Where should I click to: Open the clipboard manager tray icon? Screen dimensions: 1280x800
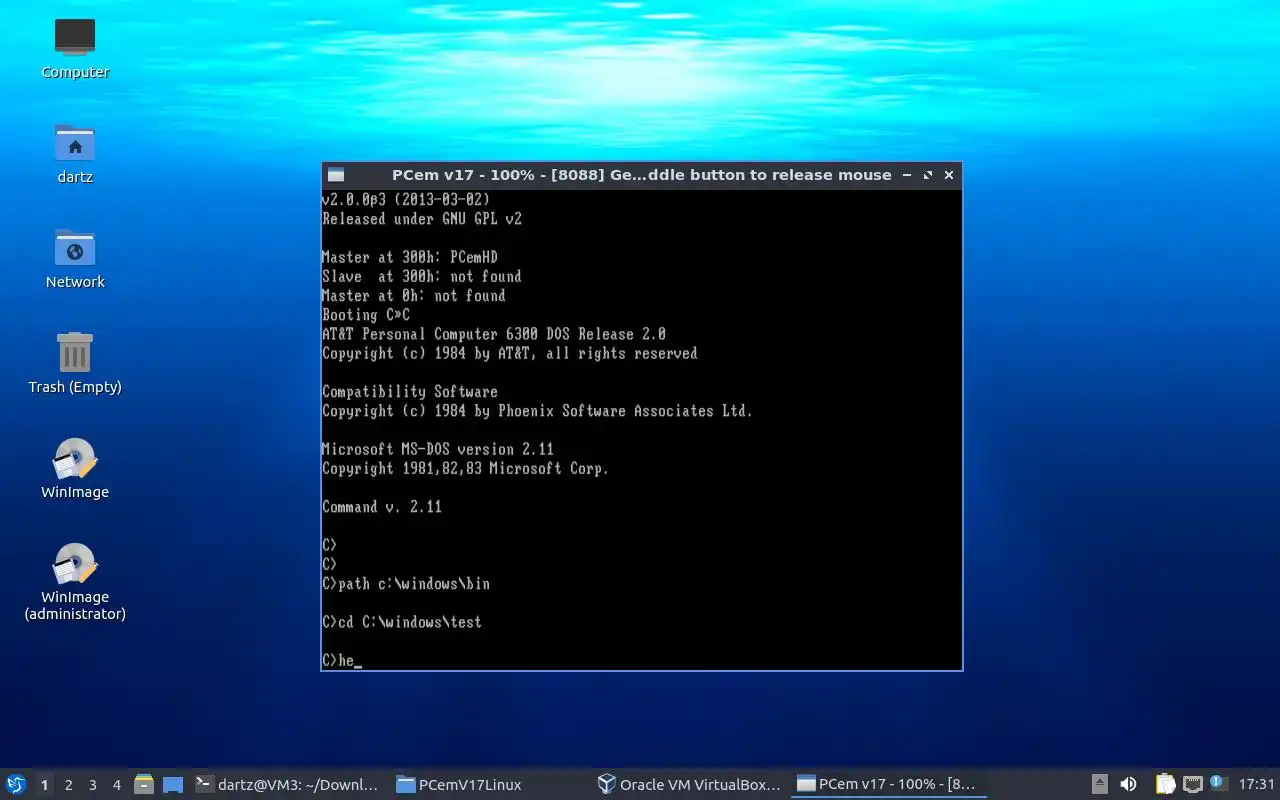[x=1165, y=785]
